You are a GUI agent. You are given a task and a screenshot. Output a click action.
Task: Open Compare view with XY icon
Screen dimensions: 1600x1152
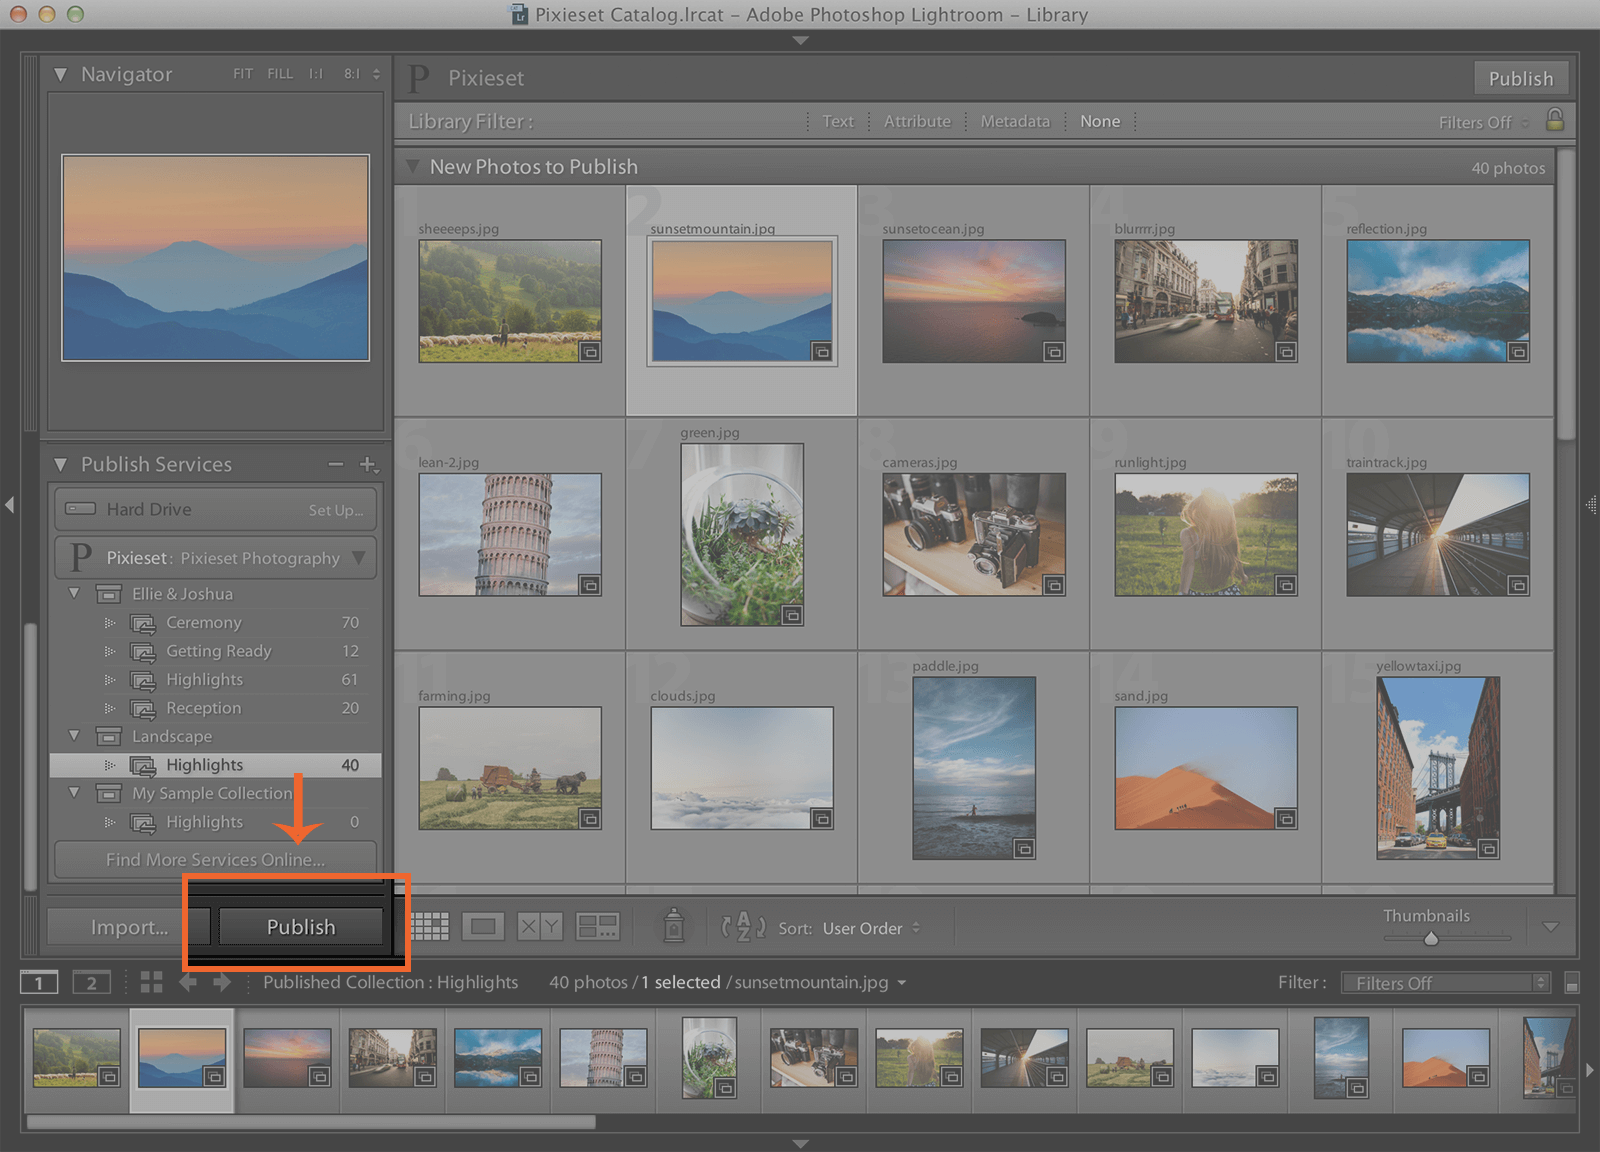click(539, 925)
